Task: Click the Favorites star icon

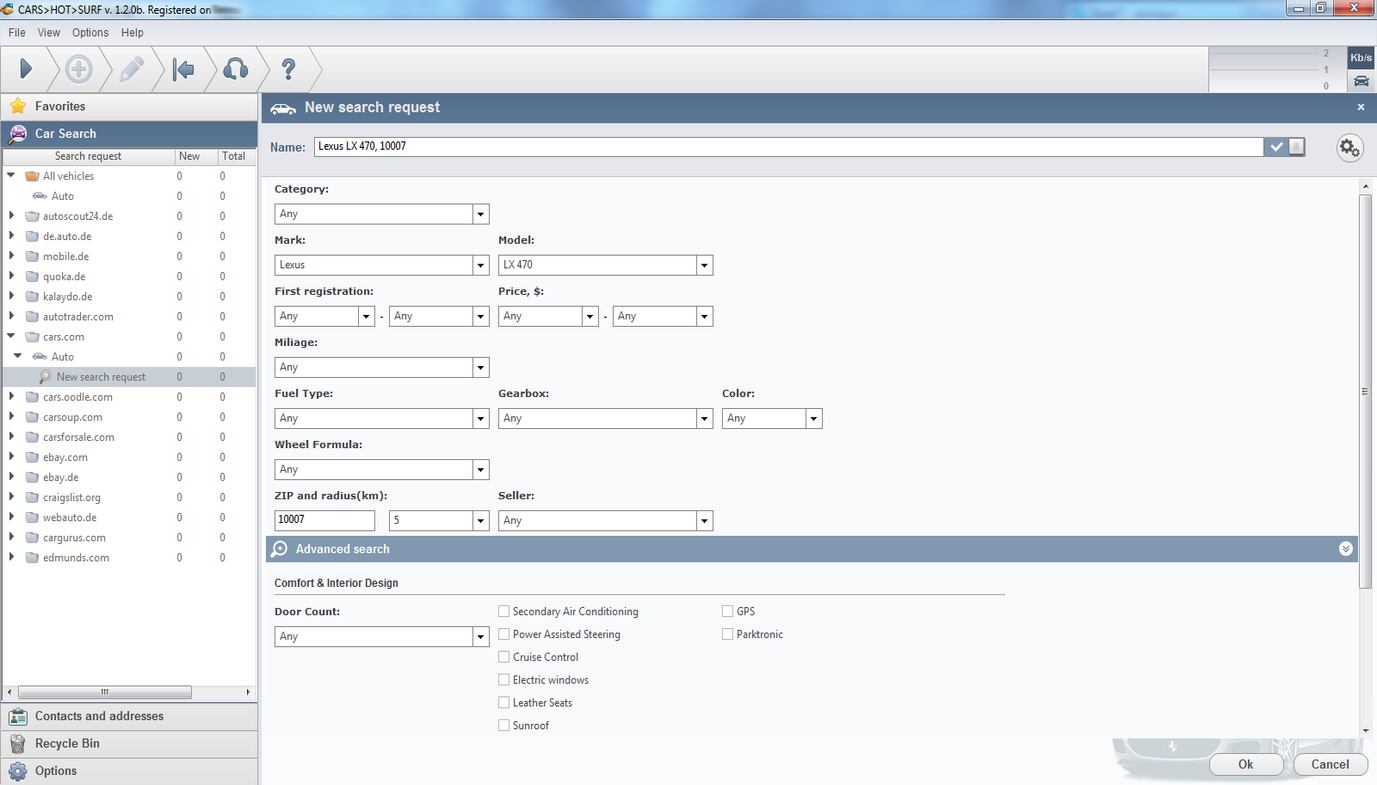Action: [18, 106]
